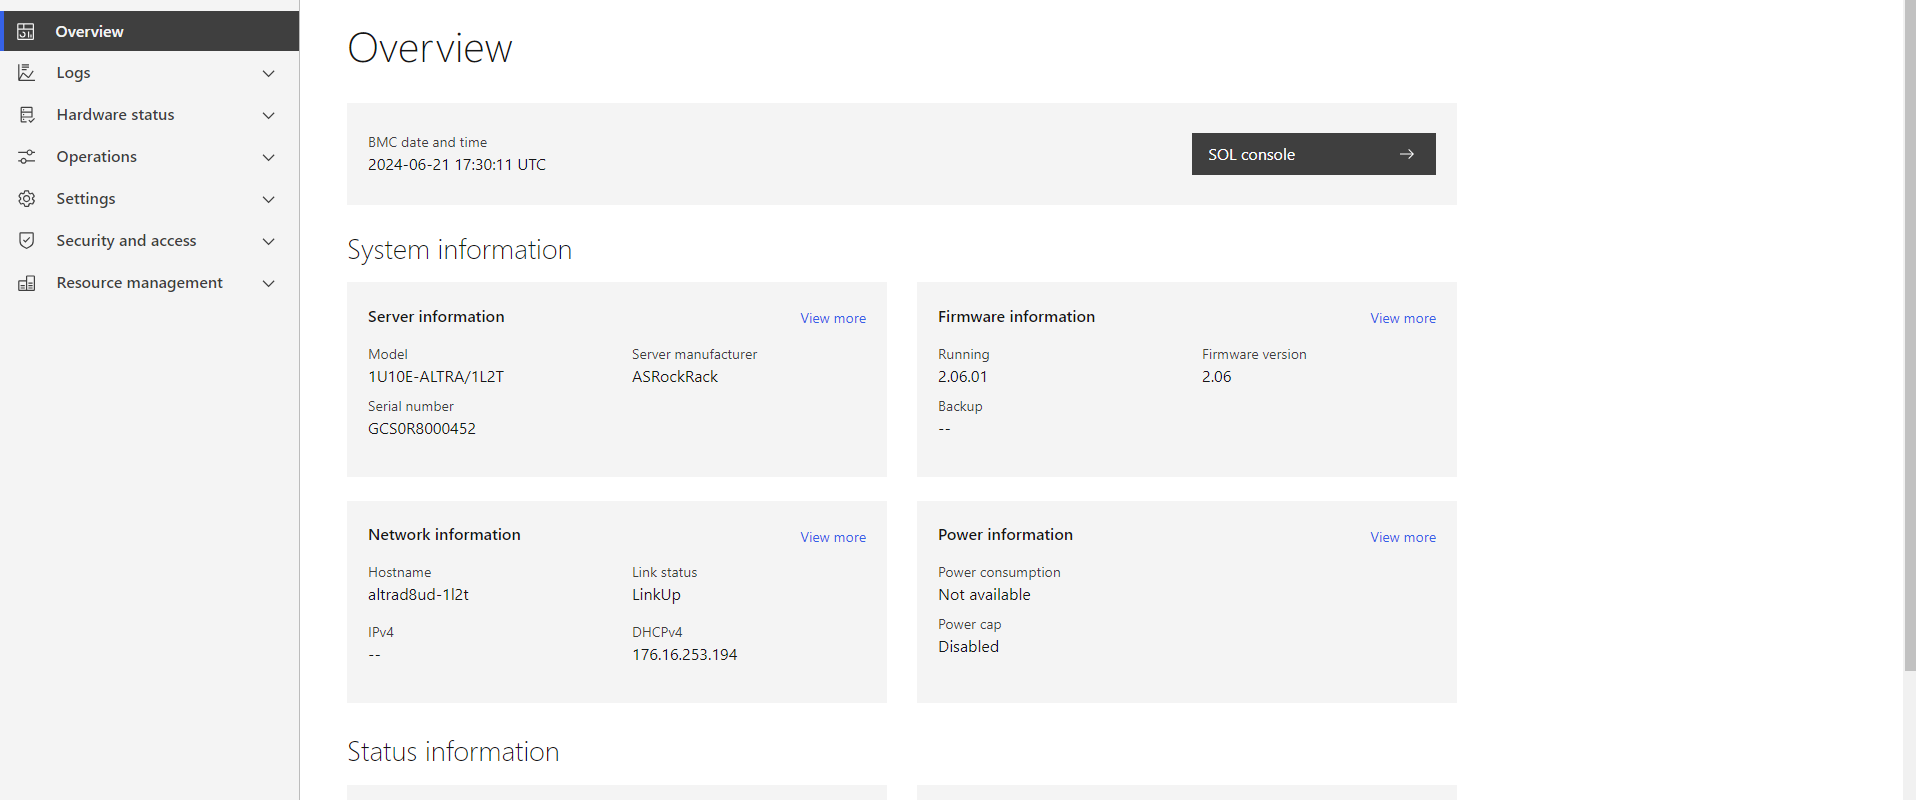Click hostname altrad8ud-1l2t
Viewport: 1916px width, 800px height.
click(418, 595)
